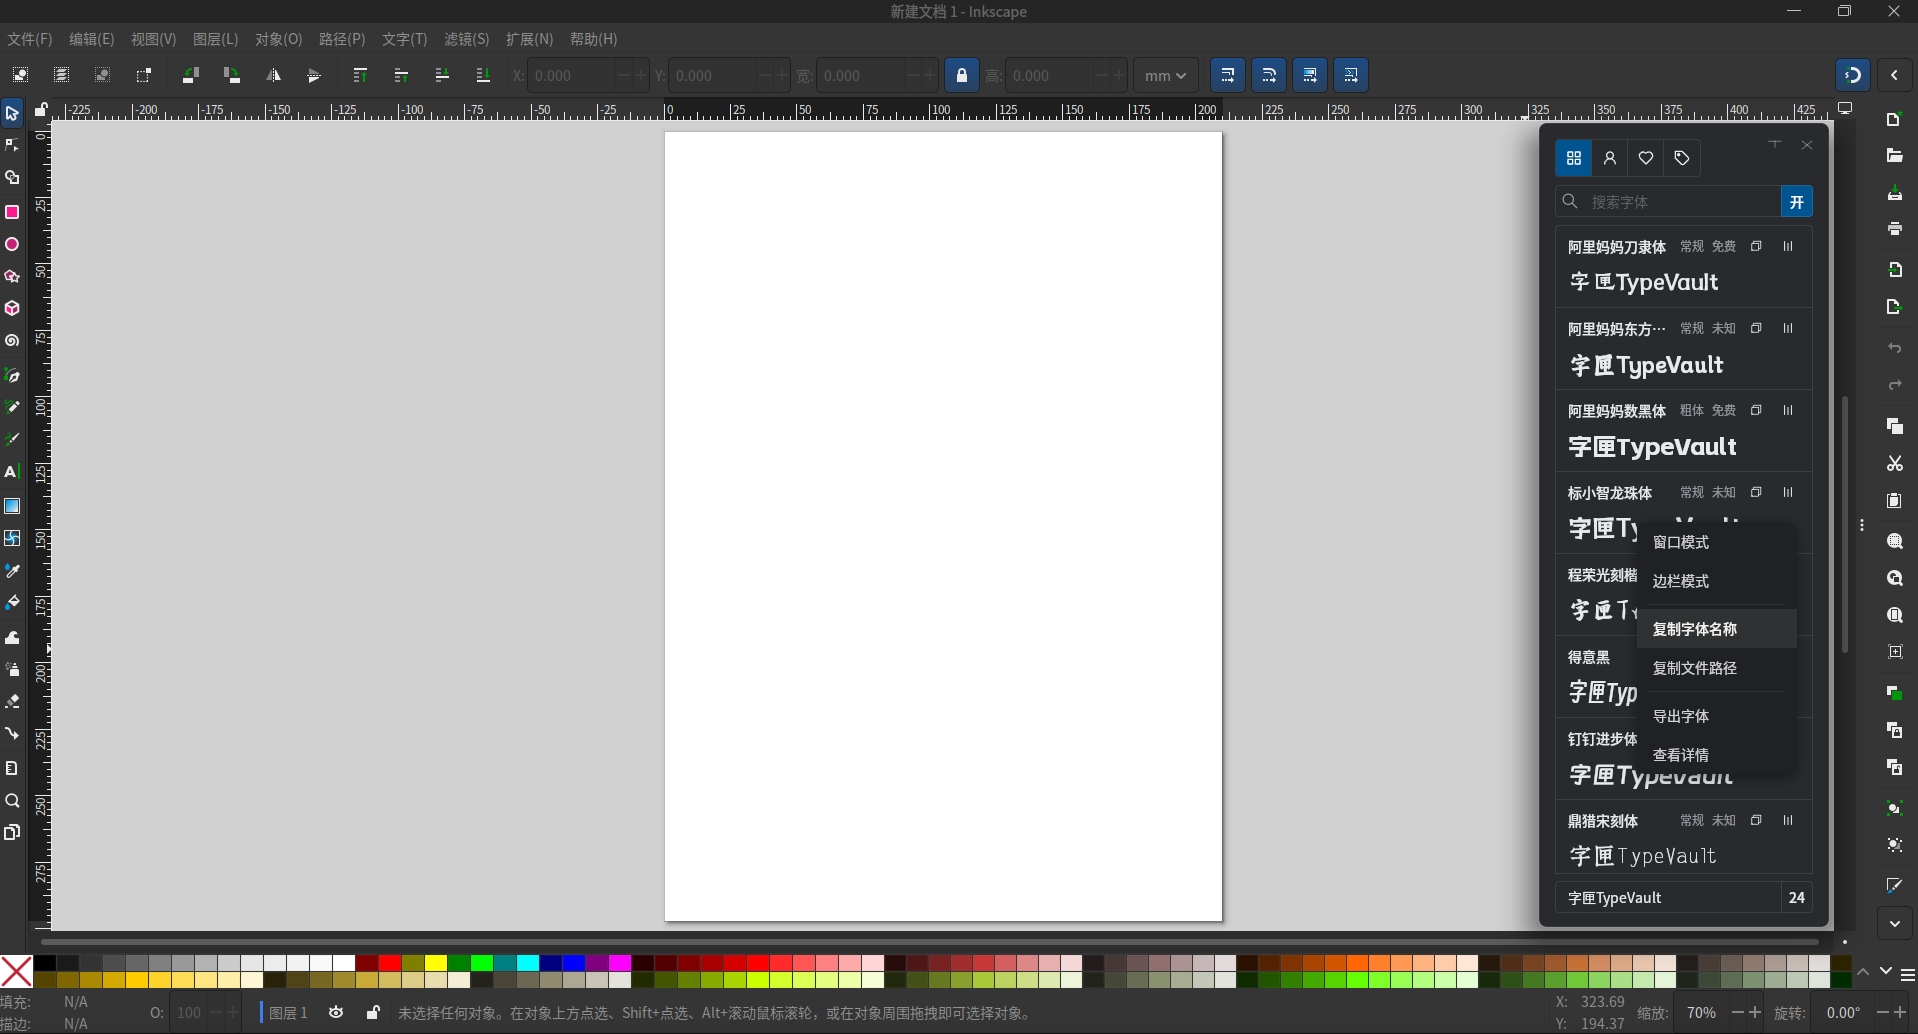1918x1034 pixels.
Task: Click the tag icon in font panel
Action: click(1682, 158)
